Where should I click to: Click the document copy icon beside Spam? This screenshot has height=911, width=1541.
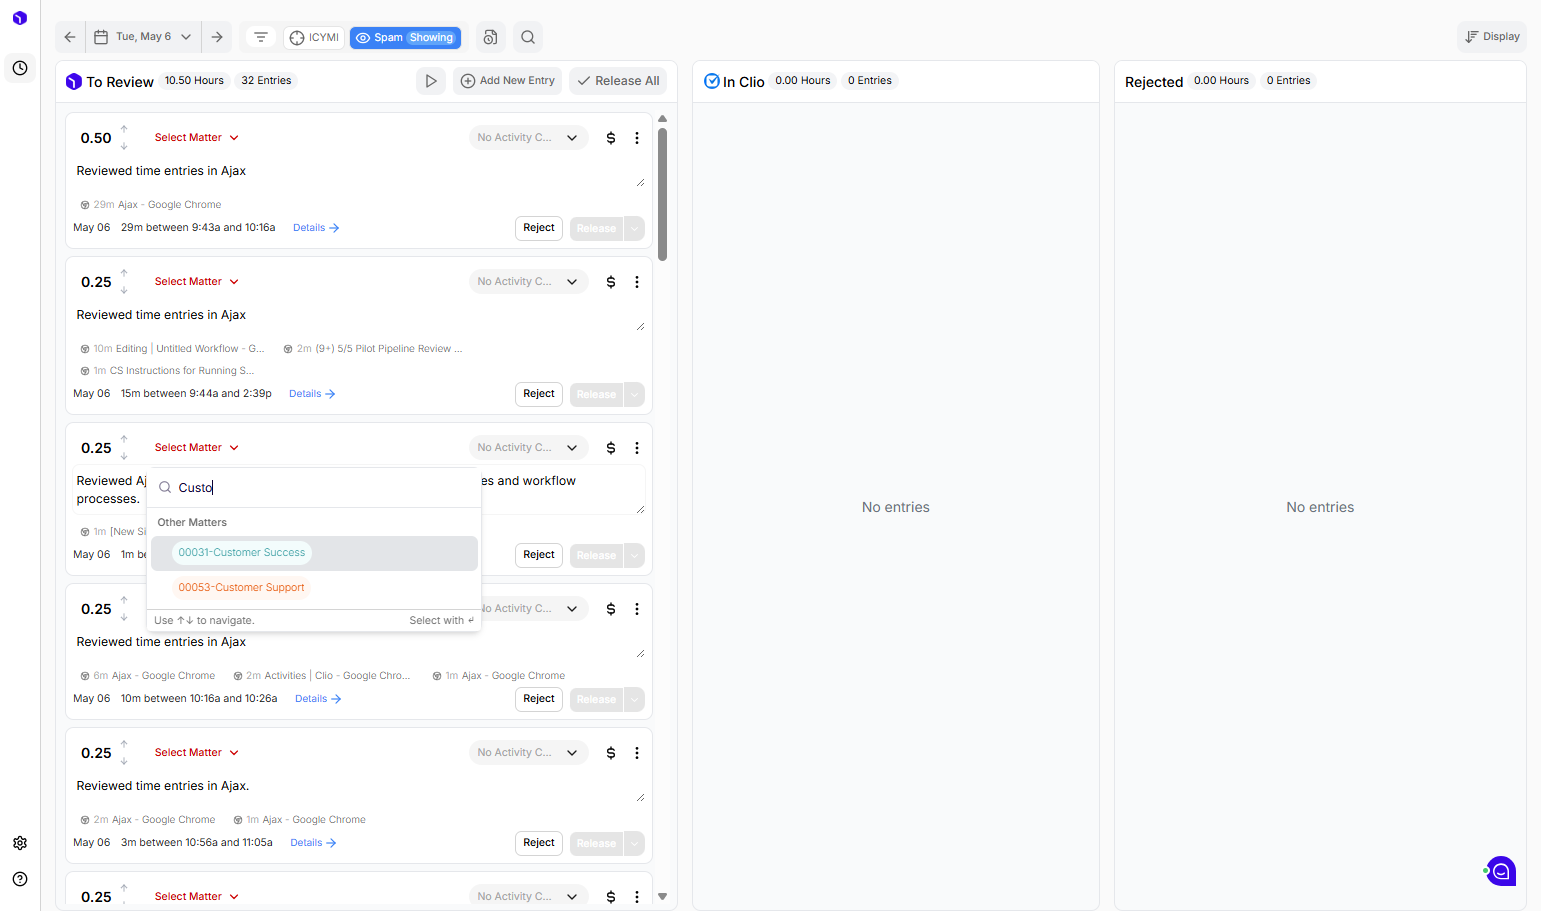click(490, 37)
